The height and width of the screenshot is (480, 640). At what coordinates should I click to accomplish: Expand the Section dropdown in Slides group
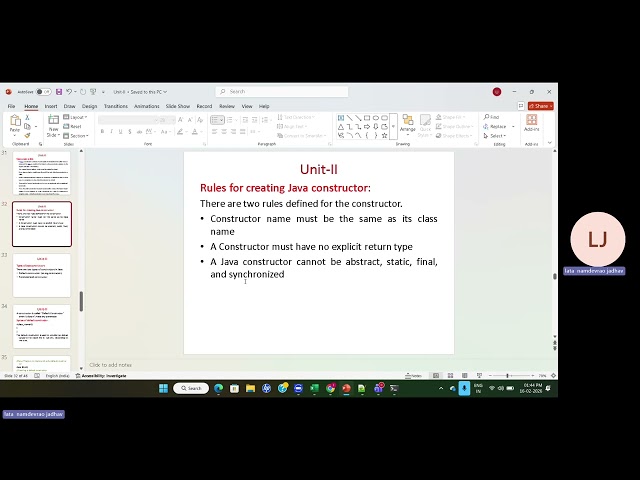pos(77,135)
